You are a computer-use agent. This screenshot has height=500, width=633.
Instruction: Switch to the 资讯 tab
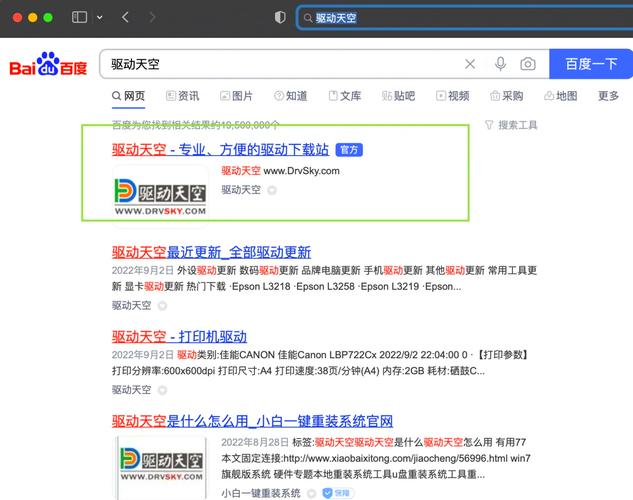click(x=182, y=96)
